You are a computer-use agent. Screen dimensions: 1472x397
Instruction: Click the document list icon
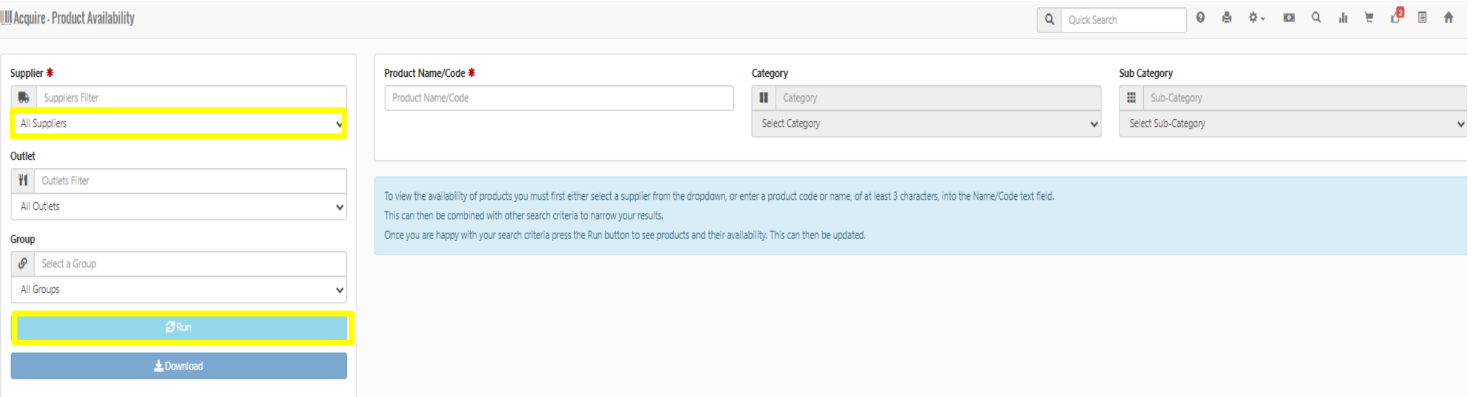pos(1422,18)
